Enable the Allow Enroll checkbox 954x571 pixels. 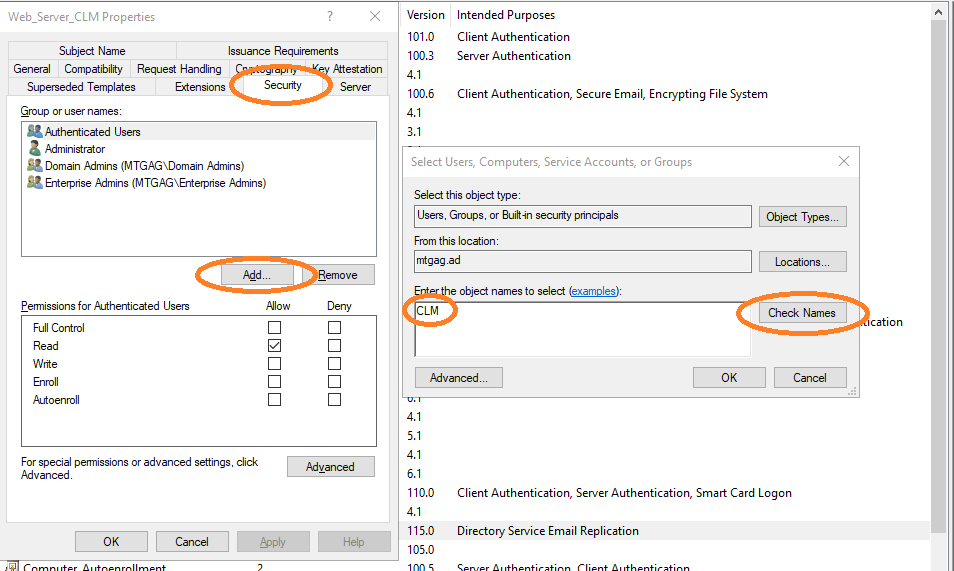[x=274, y=382]
